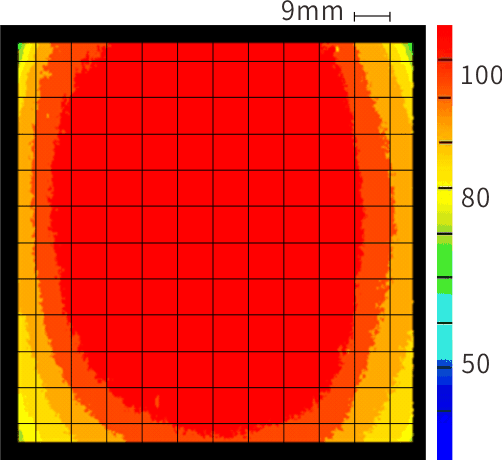Screen dimensions: 502x460
Task: Click the colorbar tick mark next to 50
Action: coord(445,367)
